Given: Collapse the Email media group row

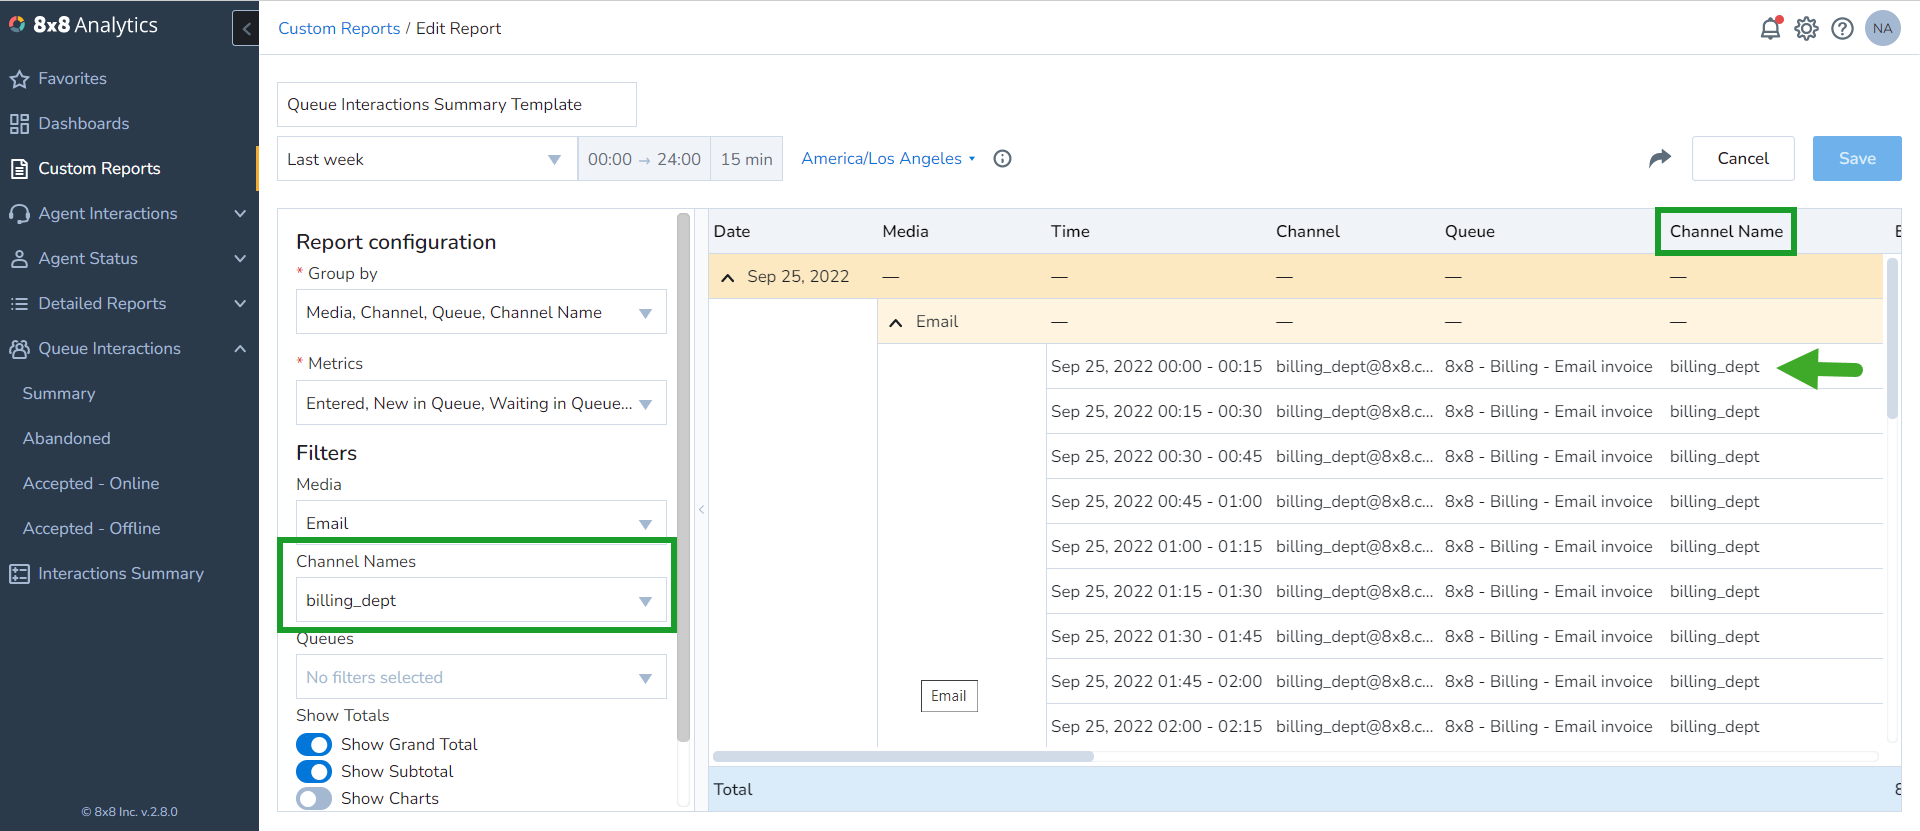Looking at the screenshot, I should [x=896, y=323].
